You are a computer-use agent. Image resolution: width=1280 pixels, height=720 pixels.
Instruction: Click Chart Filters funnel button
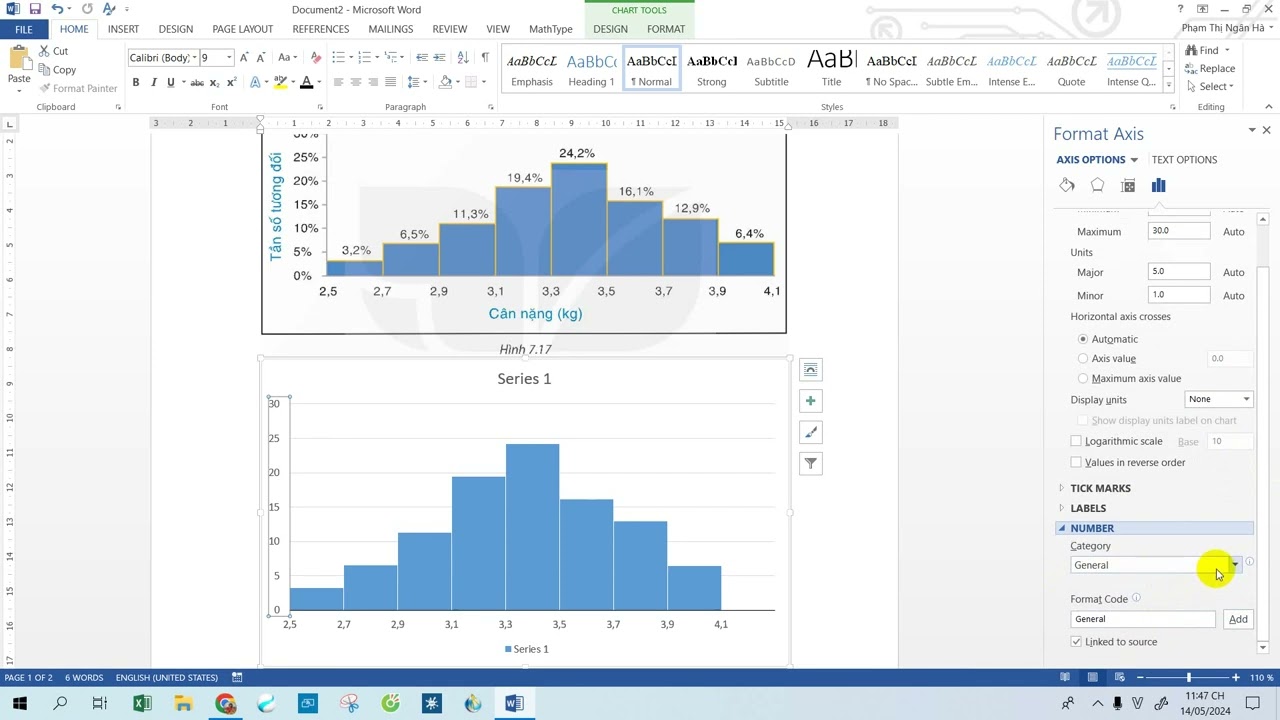pos(810,463)
